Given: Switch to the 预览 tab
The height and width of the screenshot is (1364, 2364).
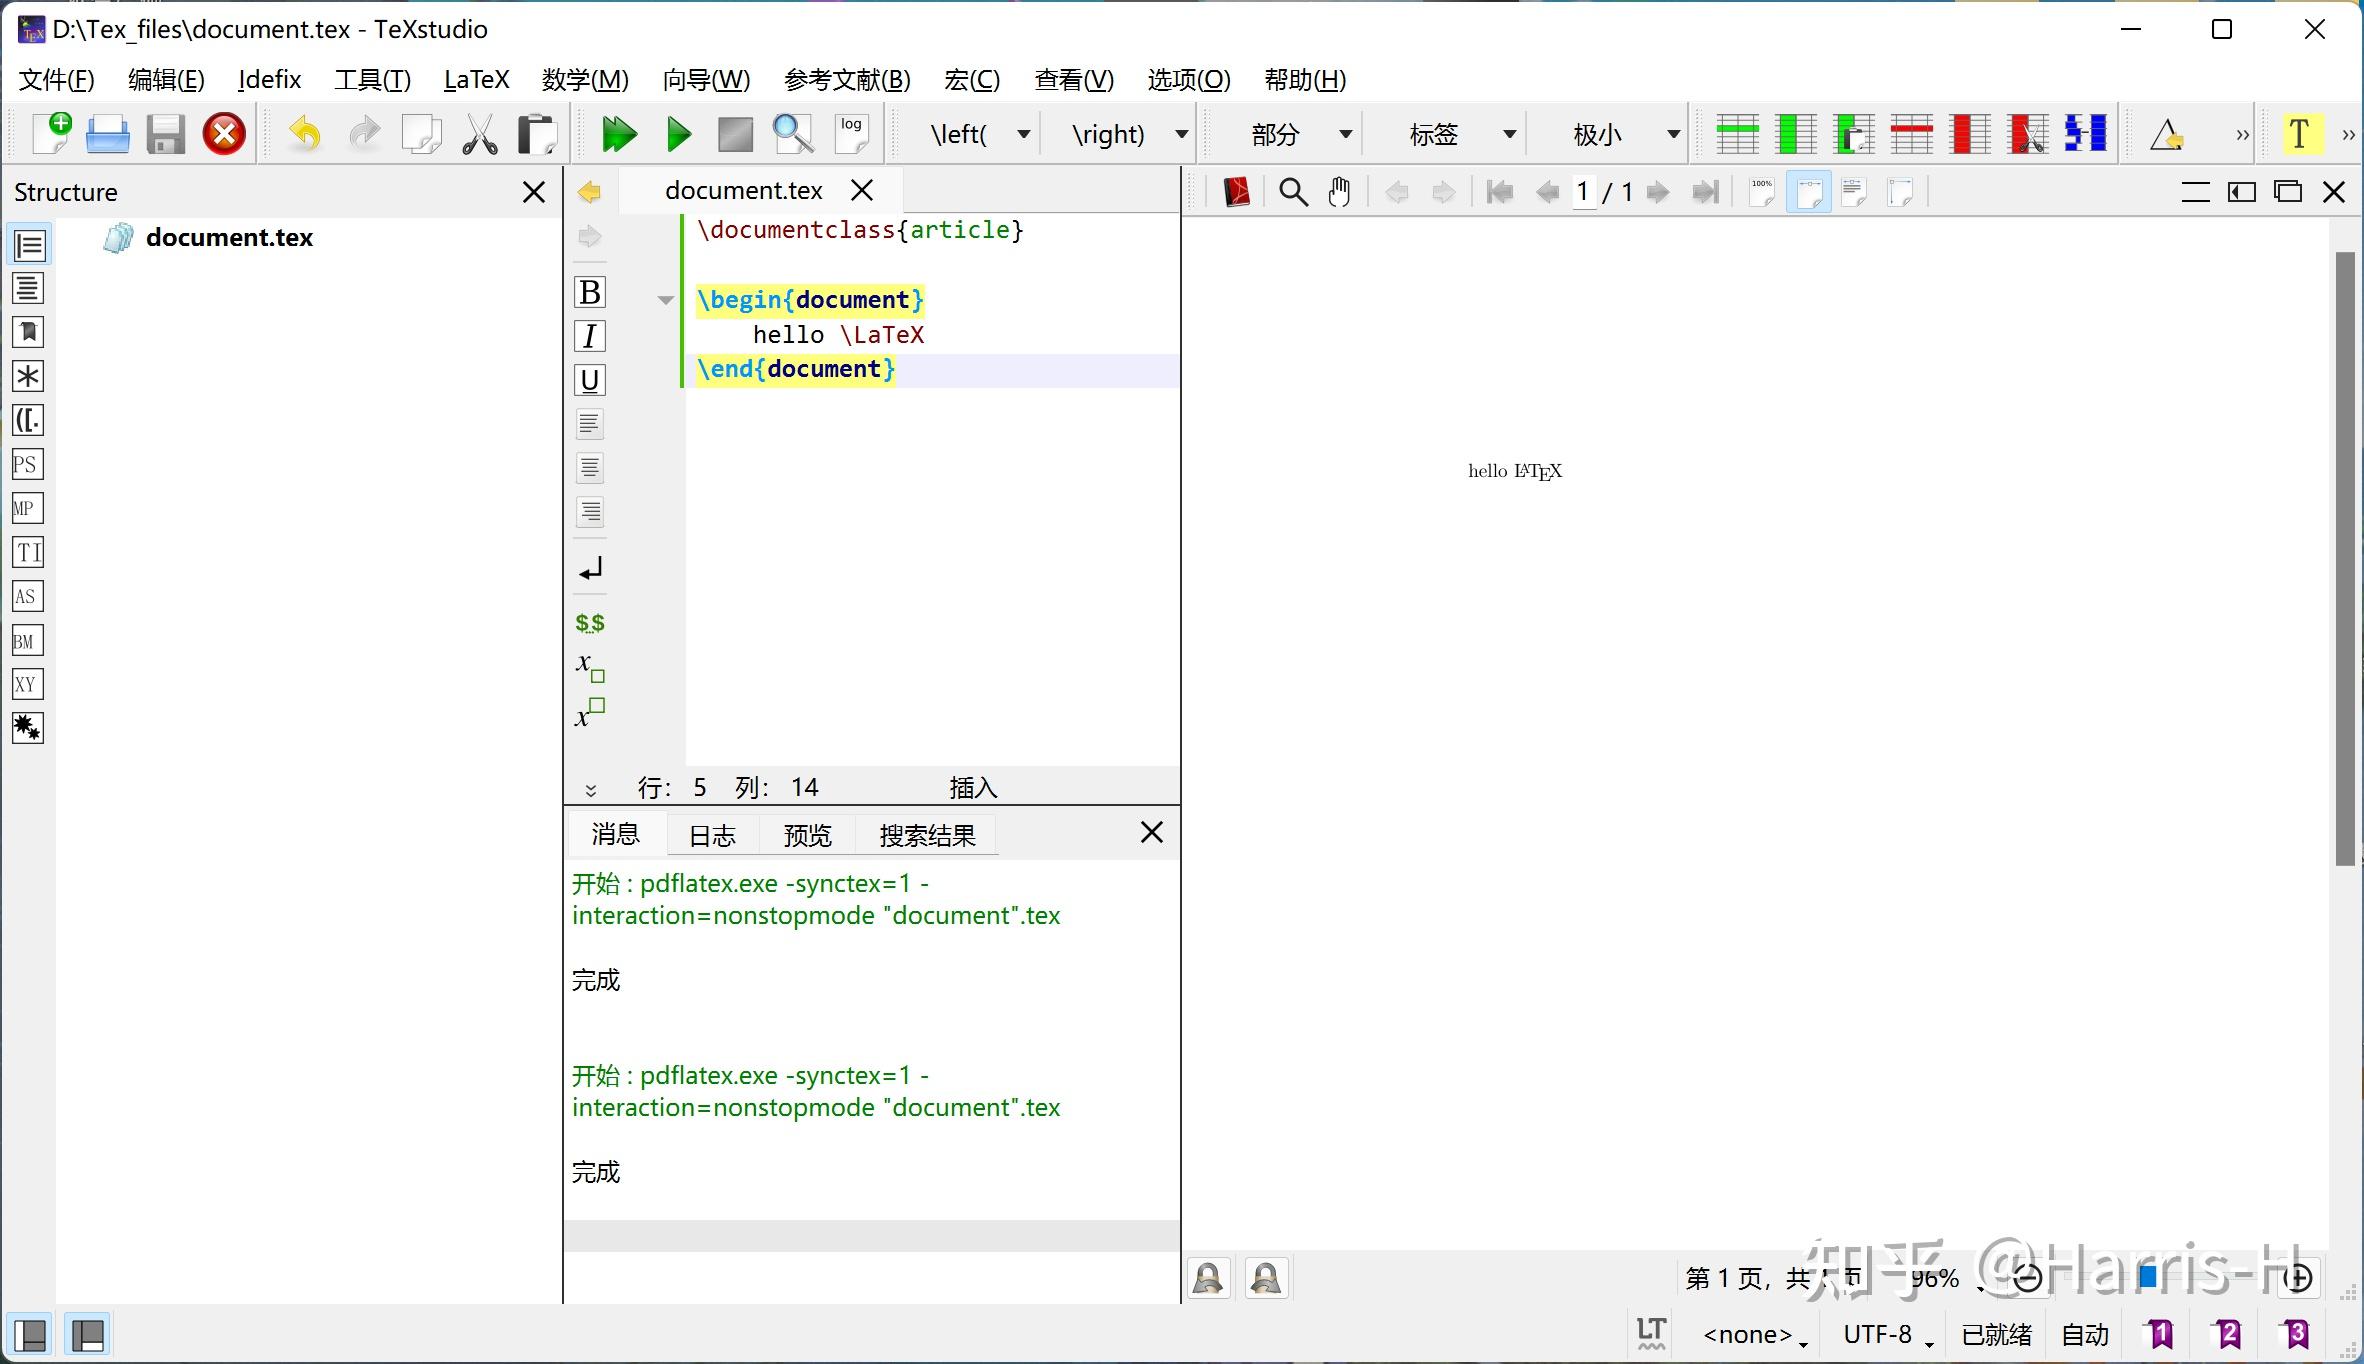Looking at the screenshot, I should click(x=806, y=834).
